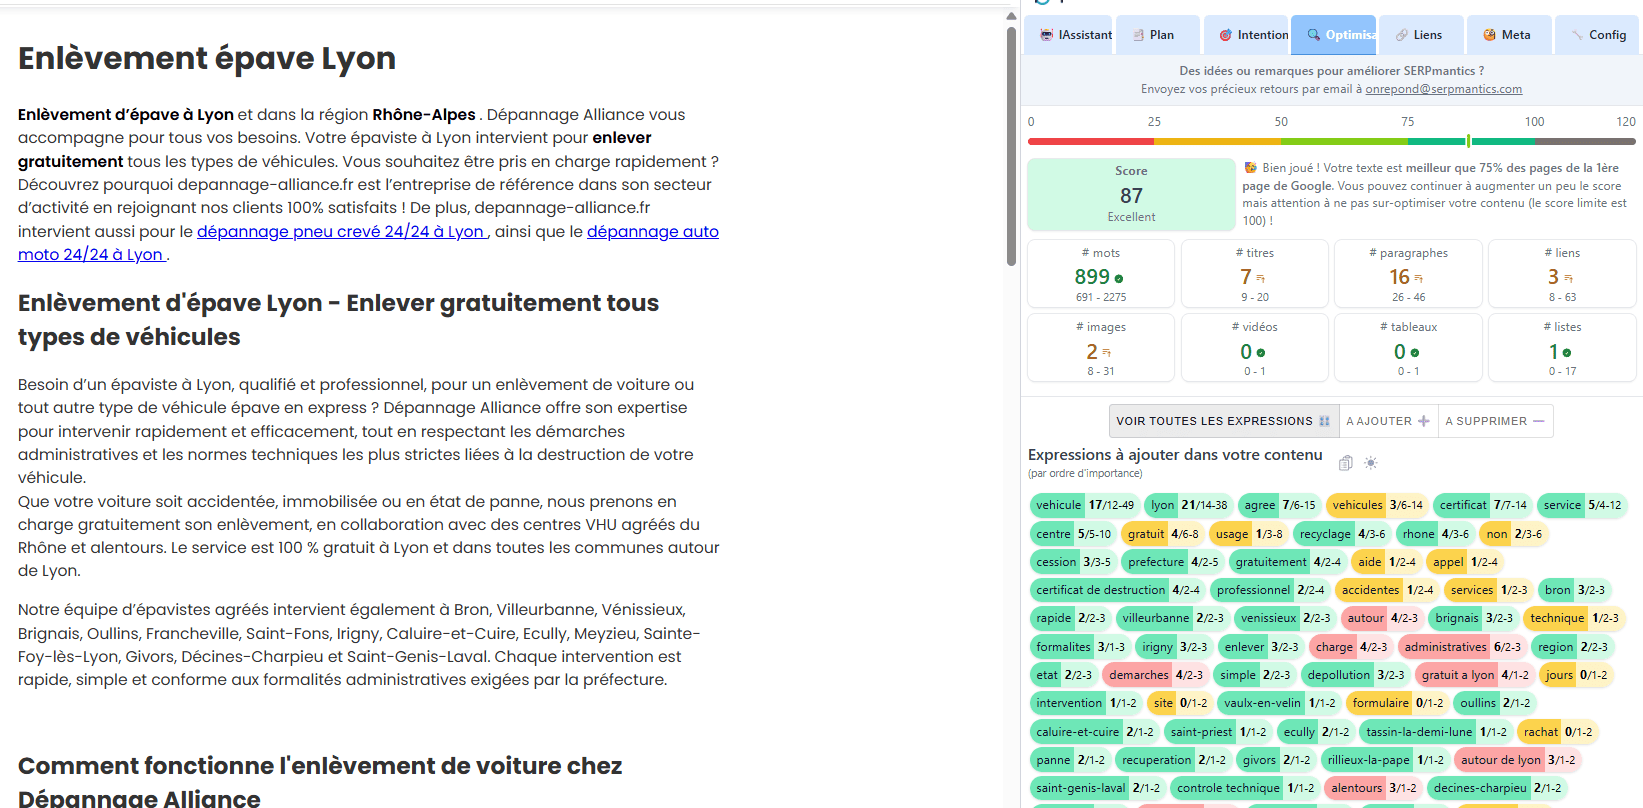
Task: Click the Score 87 Excellent box
Action: click(1131, 194)
